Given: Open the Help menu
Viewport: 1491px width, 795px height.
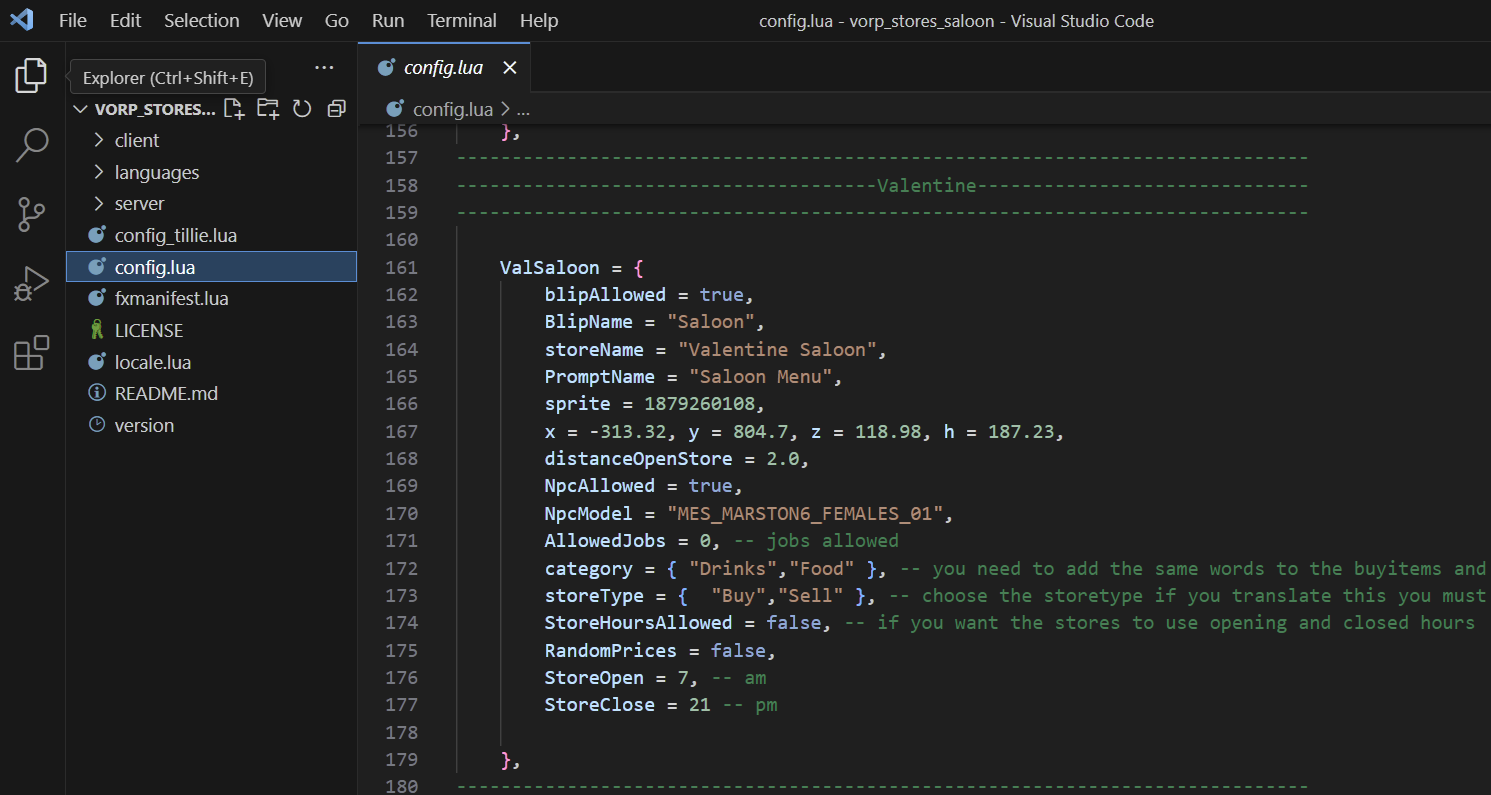Looking at the screenshot, I should pos(539,20).
